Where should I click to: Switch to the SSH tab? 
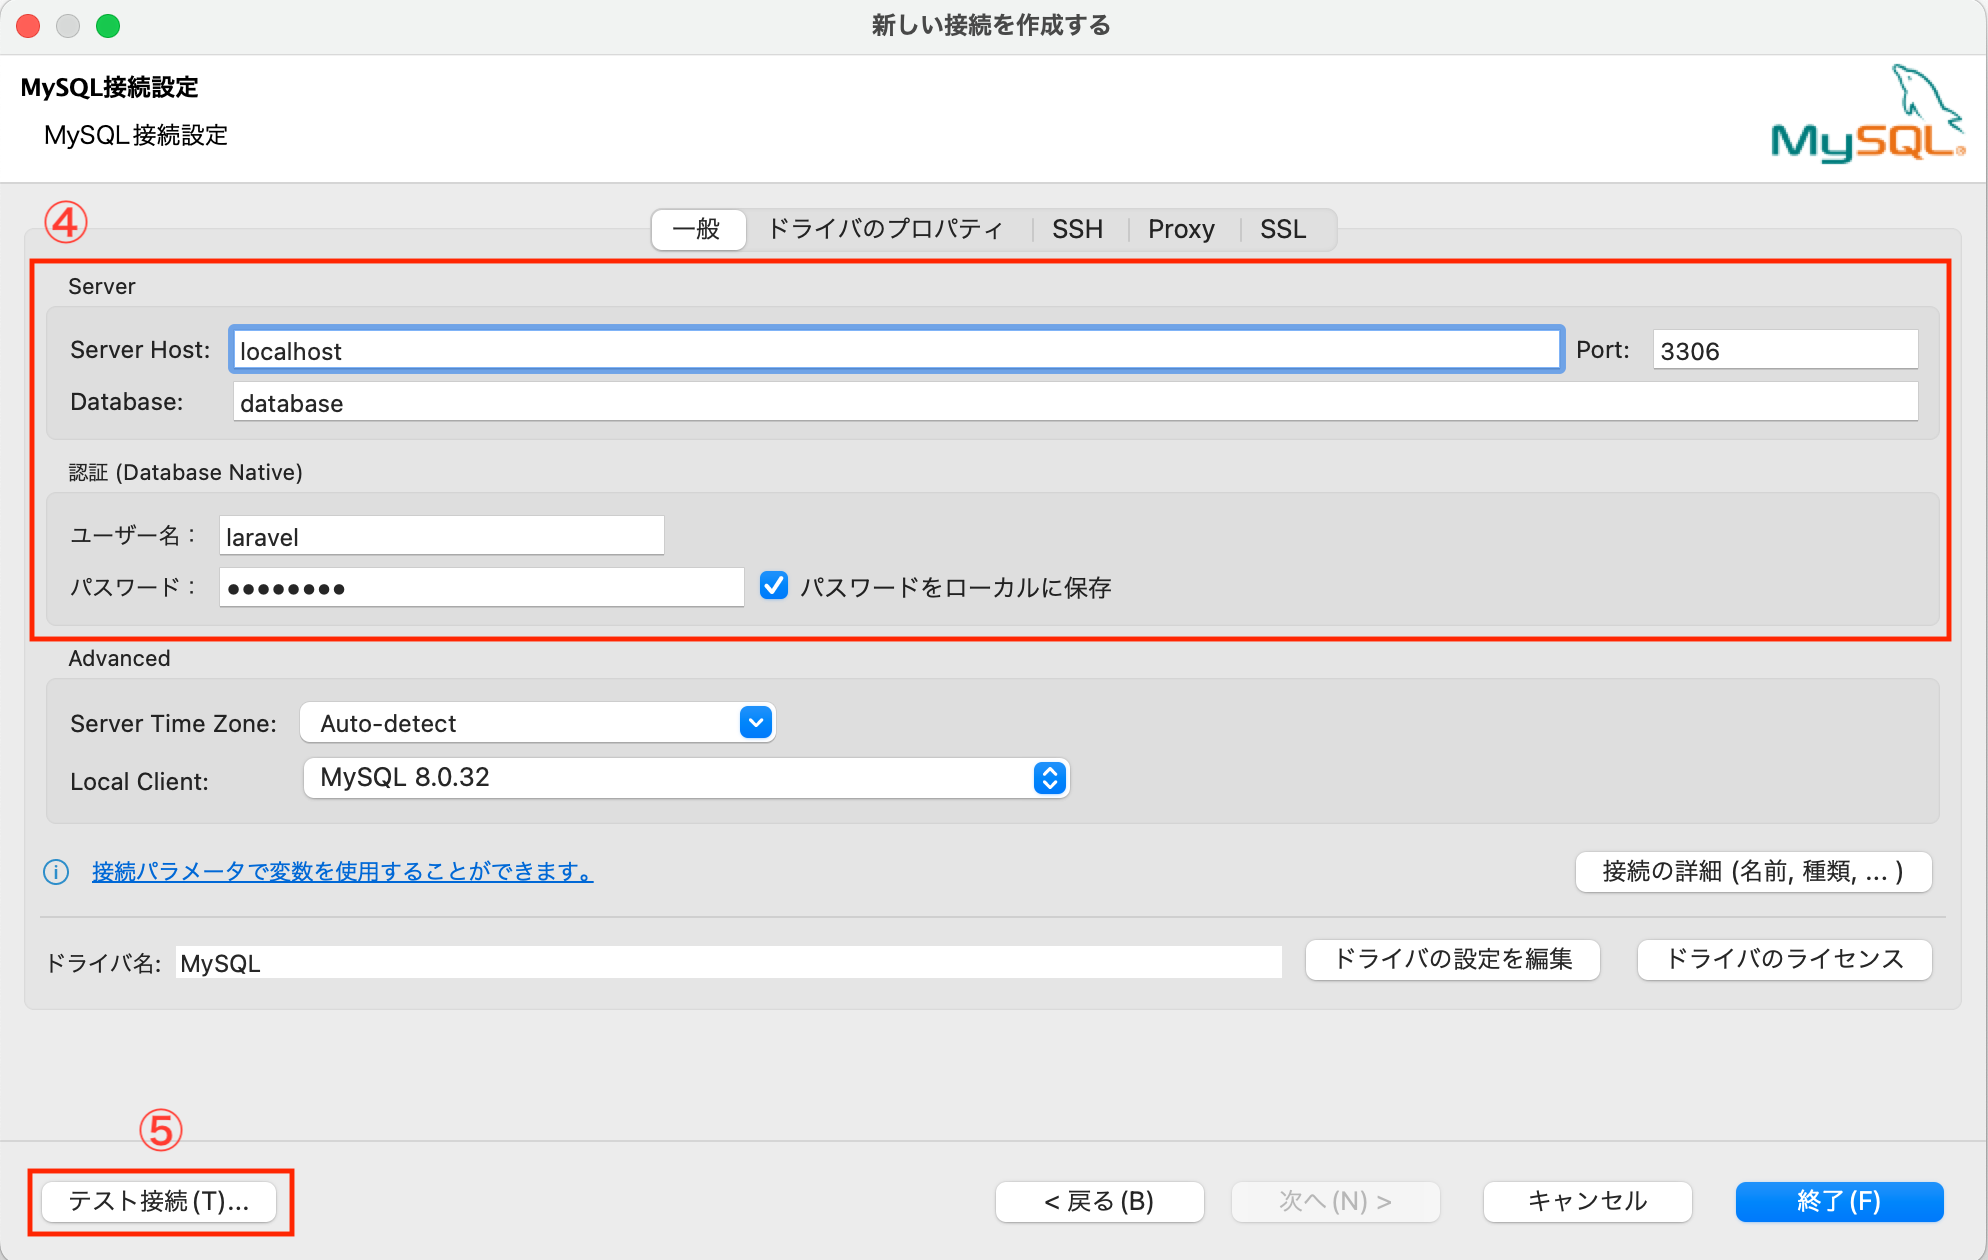click(1077, 229)
